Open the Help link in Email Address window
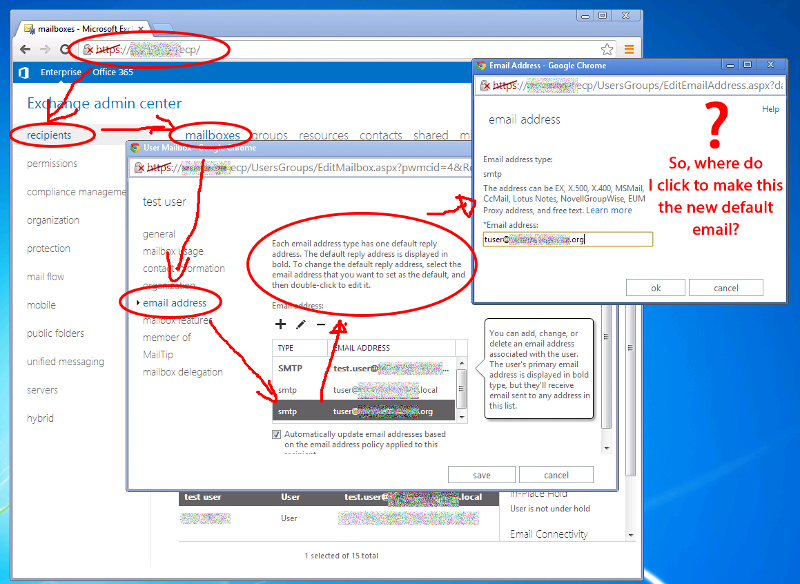Image resolution: width=800 pixels, height=584 pixels. pos(770,109)
